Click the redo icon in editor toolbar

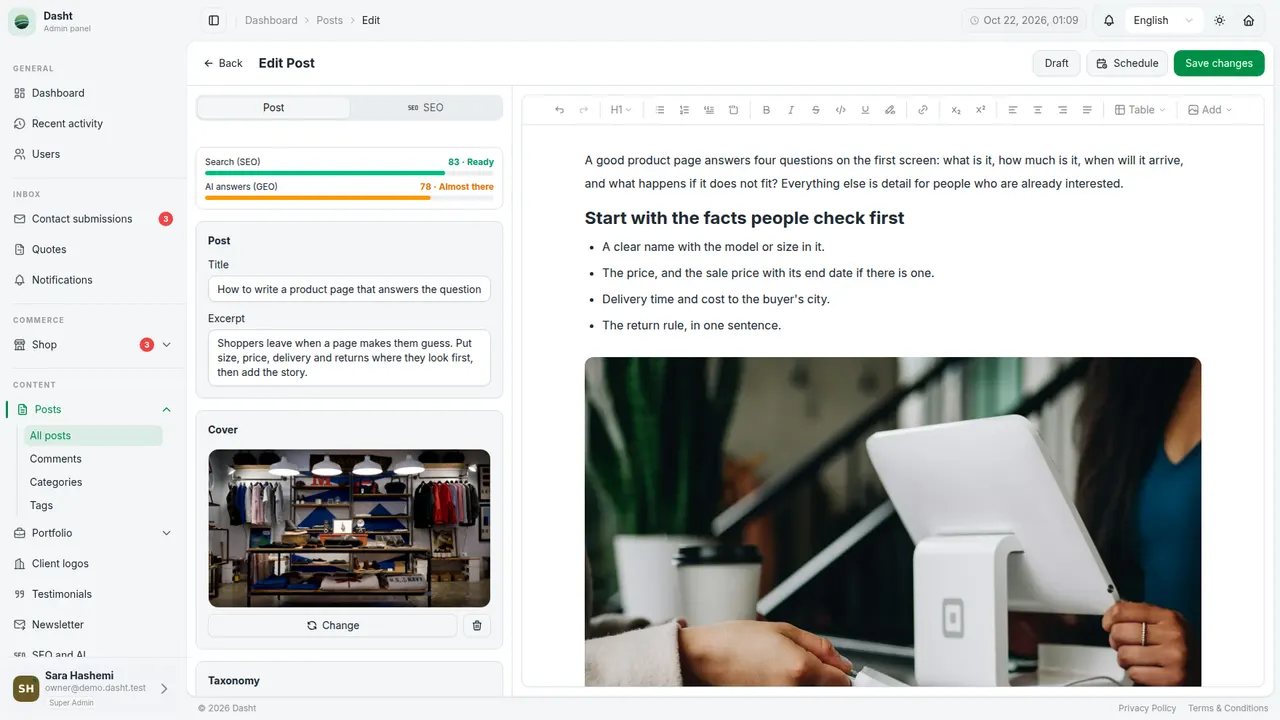(584, 110)
